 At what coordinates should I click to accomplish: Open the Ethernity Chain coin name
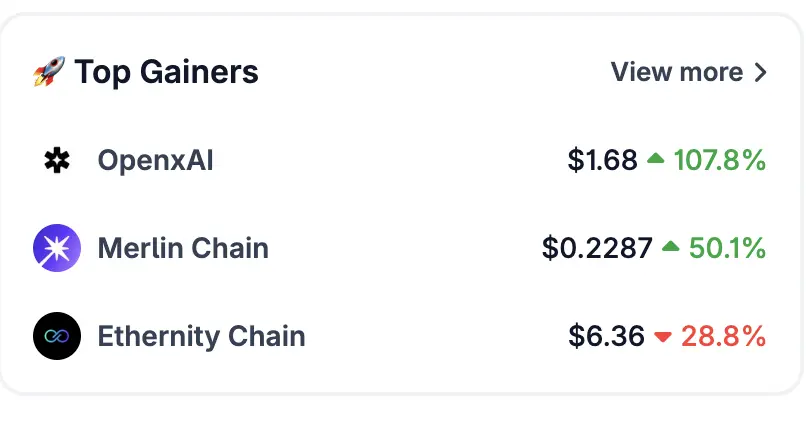(202, 336)
